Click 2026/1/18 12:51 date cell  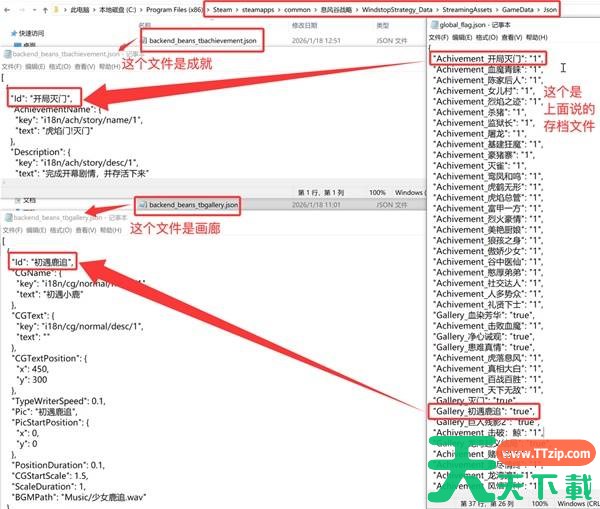coord(316,41)
